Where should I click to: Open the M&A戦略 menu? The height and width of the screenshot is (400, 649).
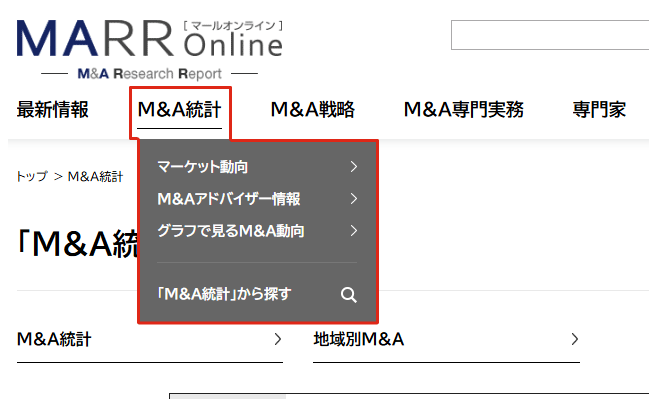[312, 110]
